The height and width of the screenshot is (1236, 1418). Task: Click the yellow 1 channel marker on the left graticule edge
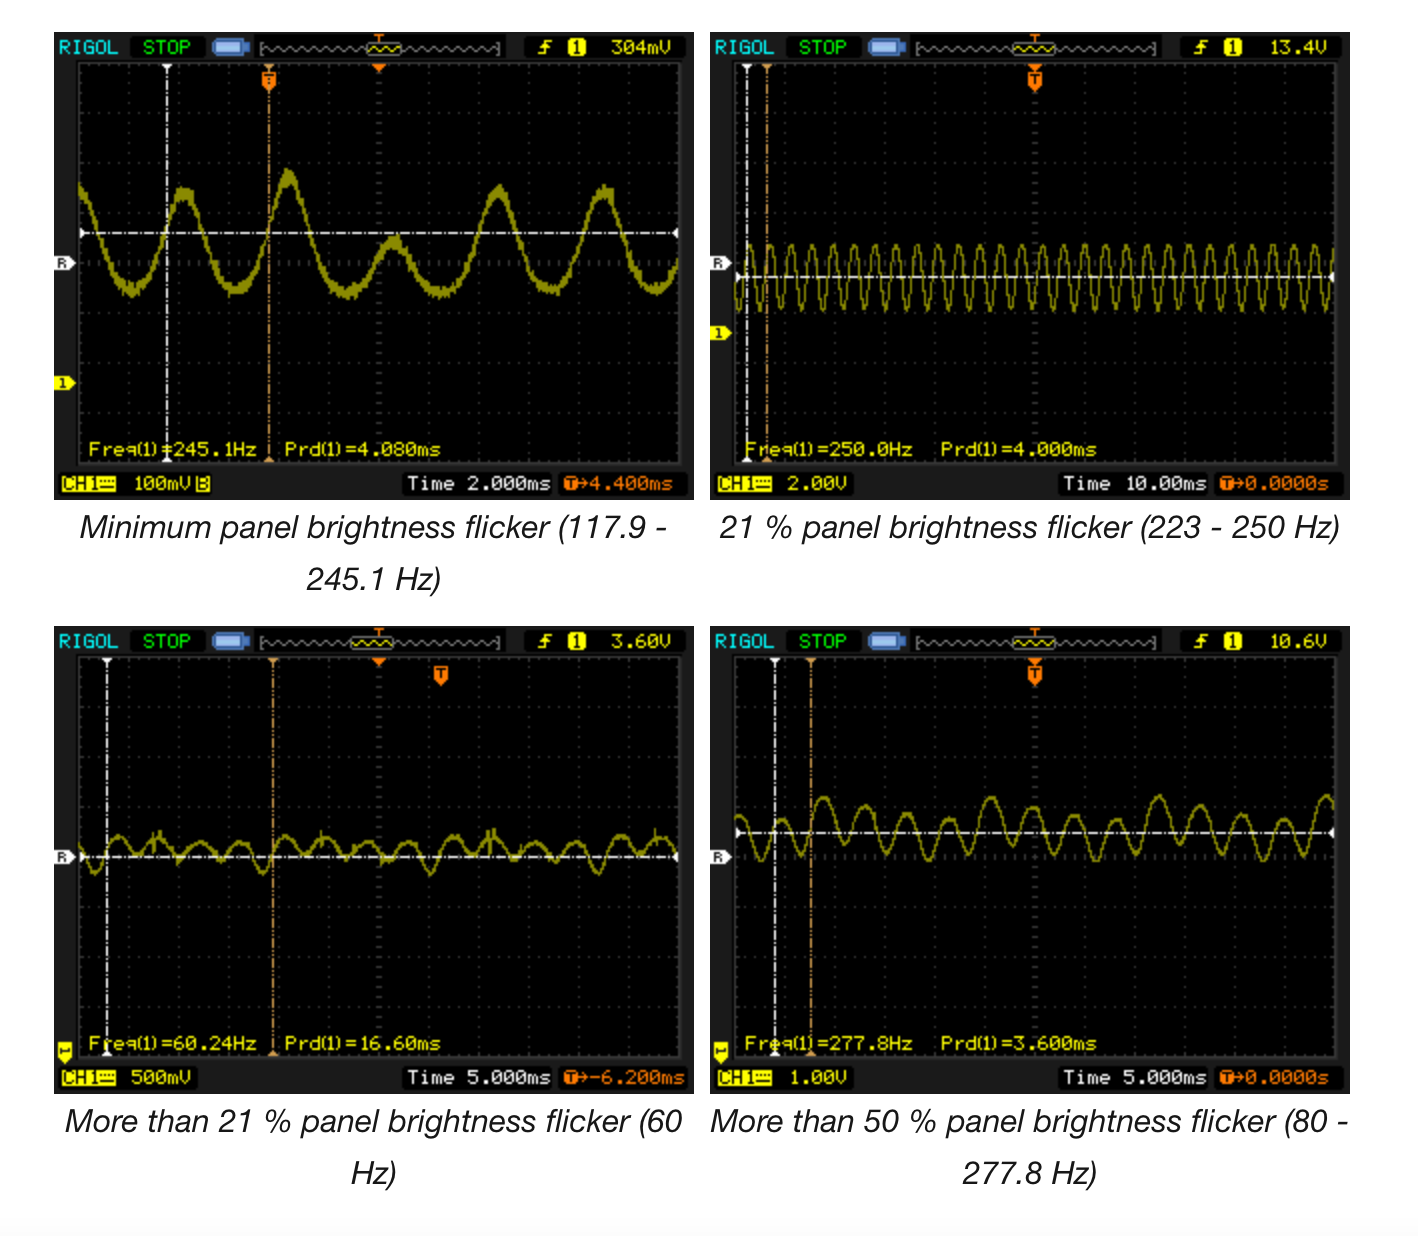click(x=63, y=381)
